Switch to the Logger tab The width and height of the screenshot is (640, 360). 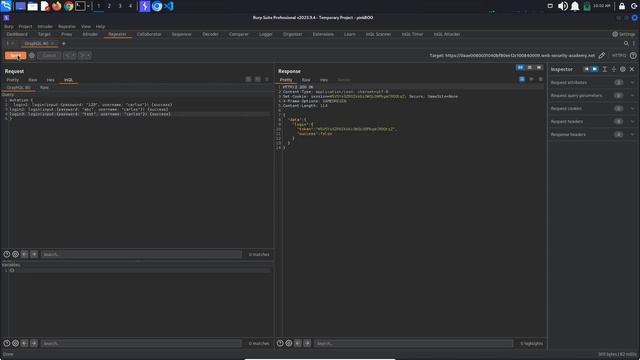coord(266,34)
